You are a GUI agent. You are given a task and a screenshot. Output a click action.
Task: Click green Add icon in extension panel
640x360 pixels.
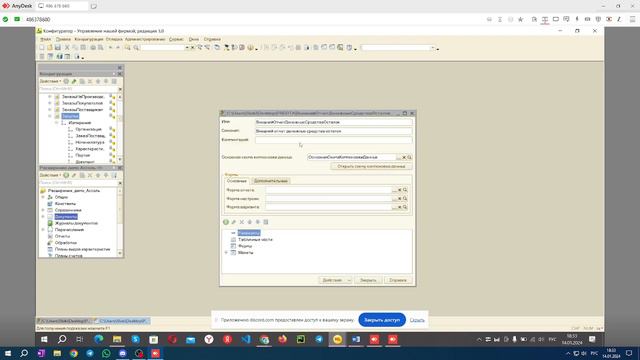[66, 175]
